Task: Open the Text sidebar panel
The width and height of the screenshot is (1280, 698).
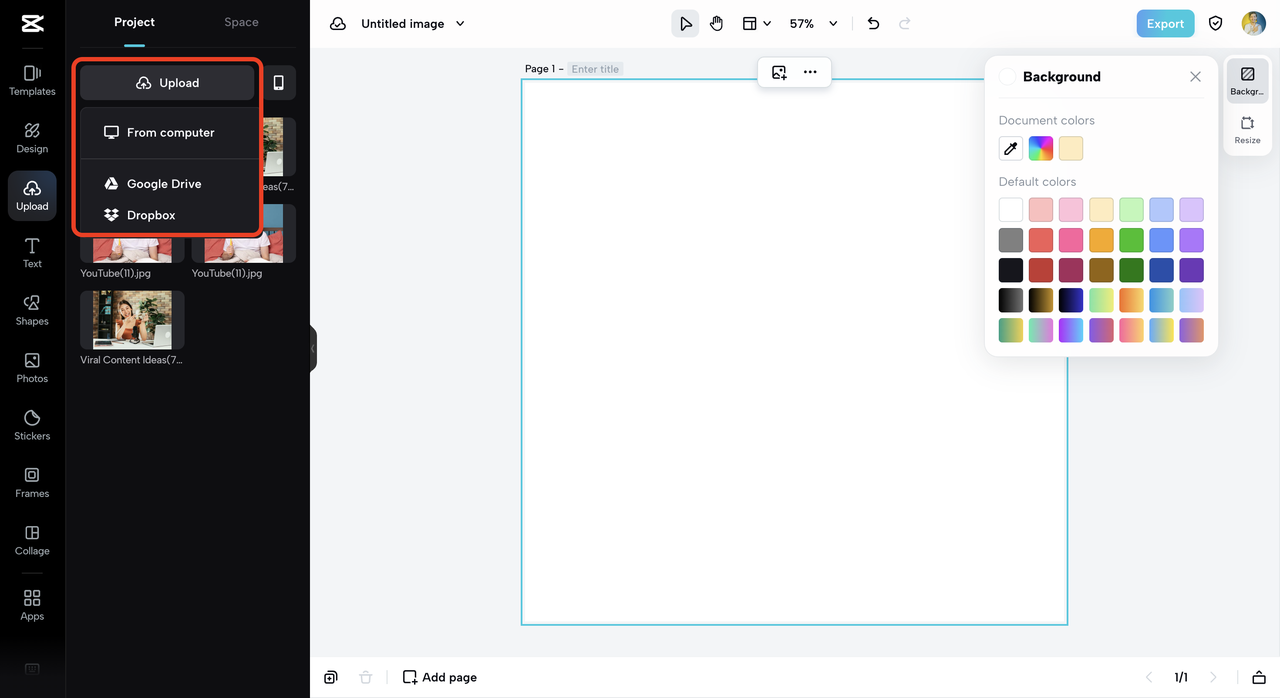Action: coord(32,252)
